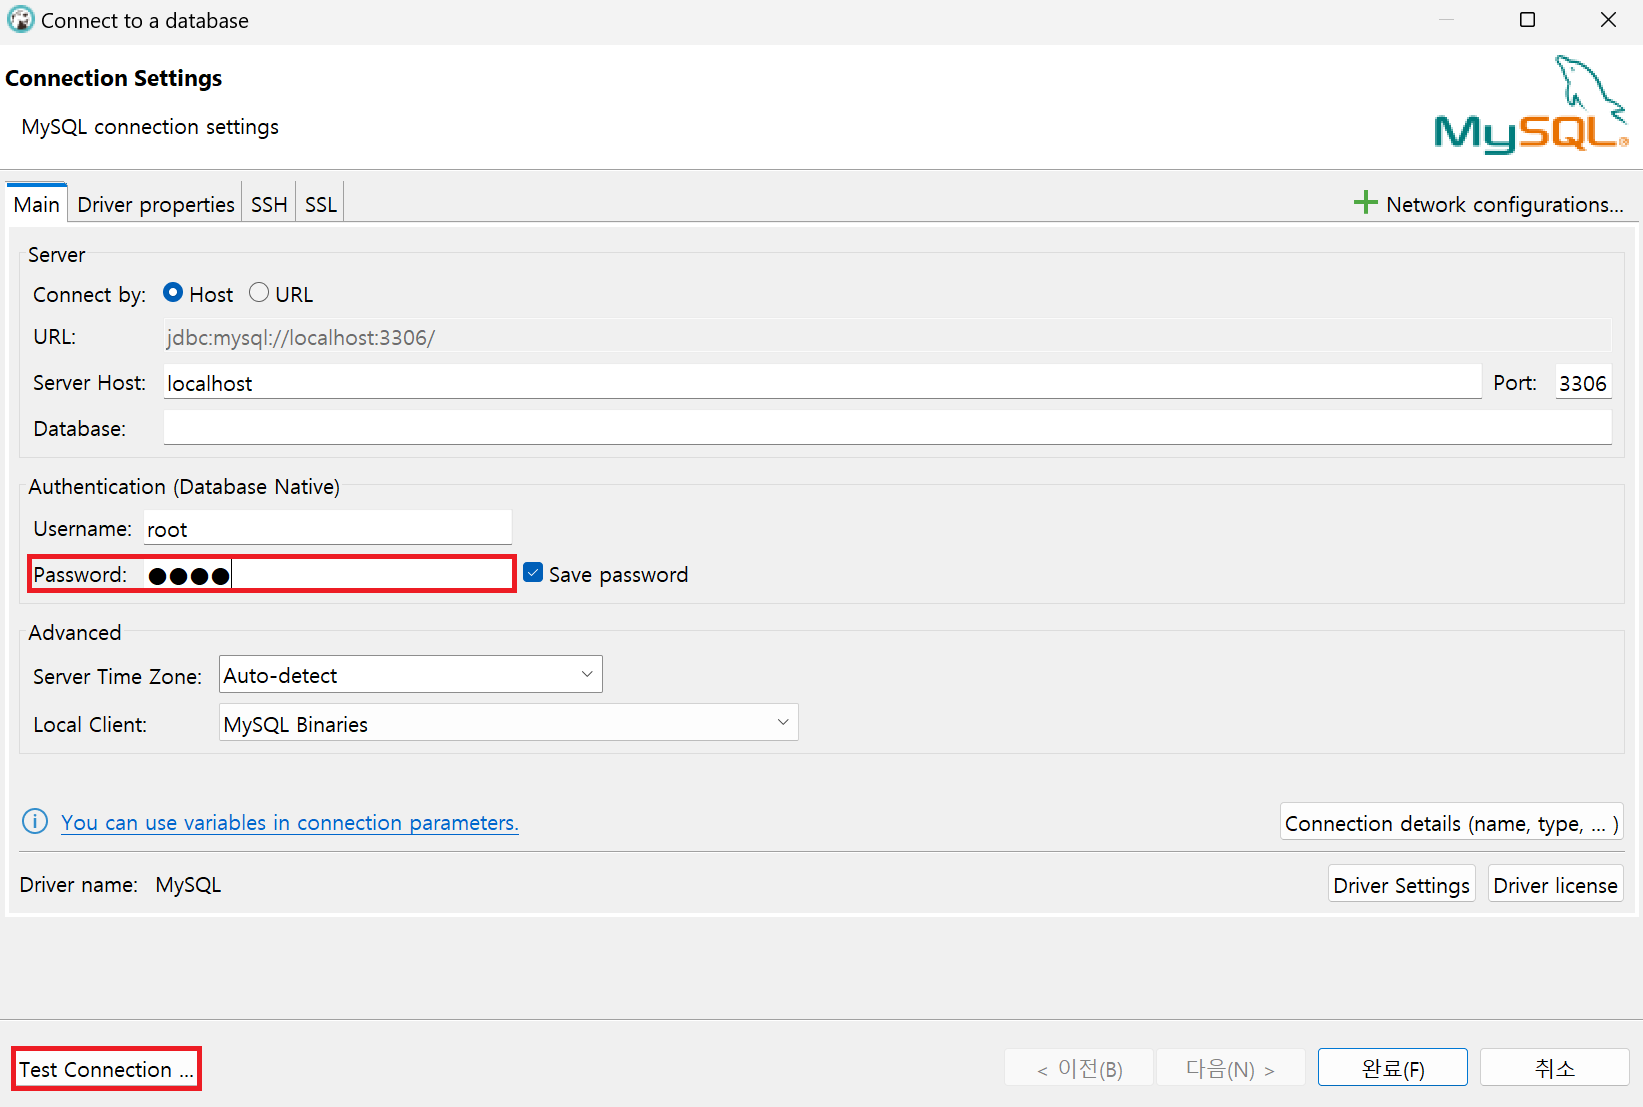This screenshot has height=1107, width=1643.
Task: Switch to the Driver properties tab
Action: 156,204
